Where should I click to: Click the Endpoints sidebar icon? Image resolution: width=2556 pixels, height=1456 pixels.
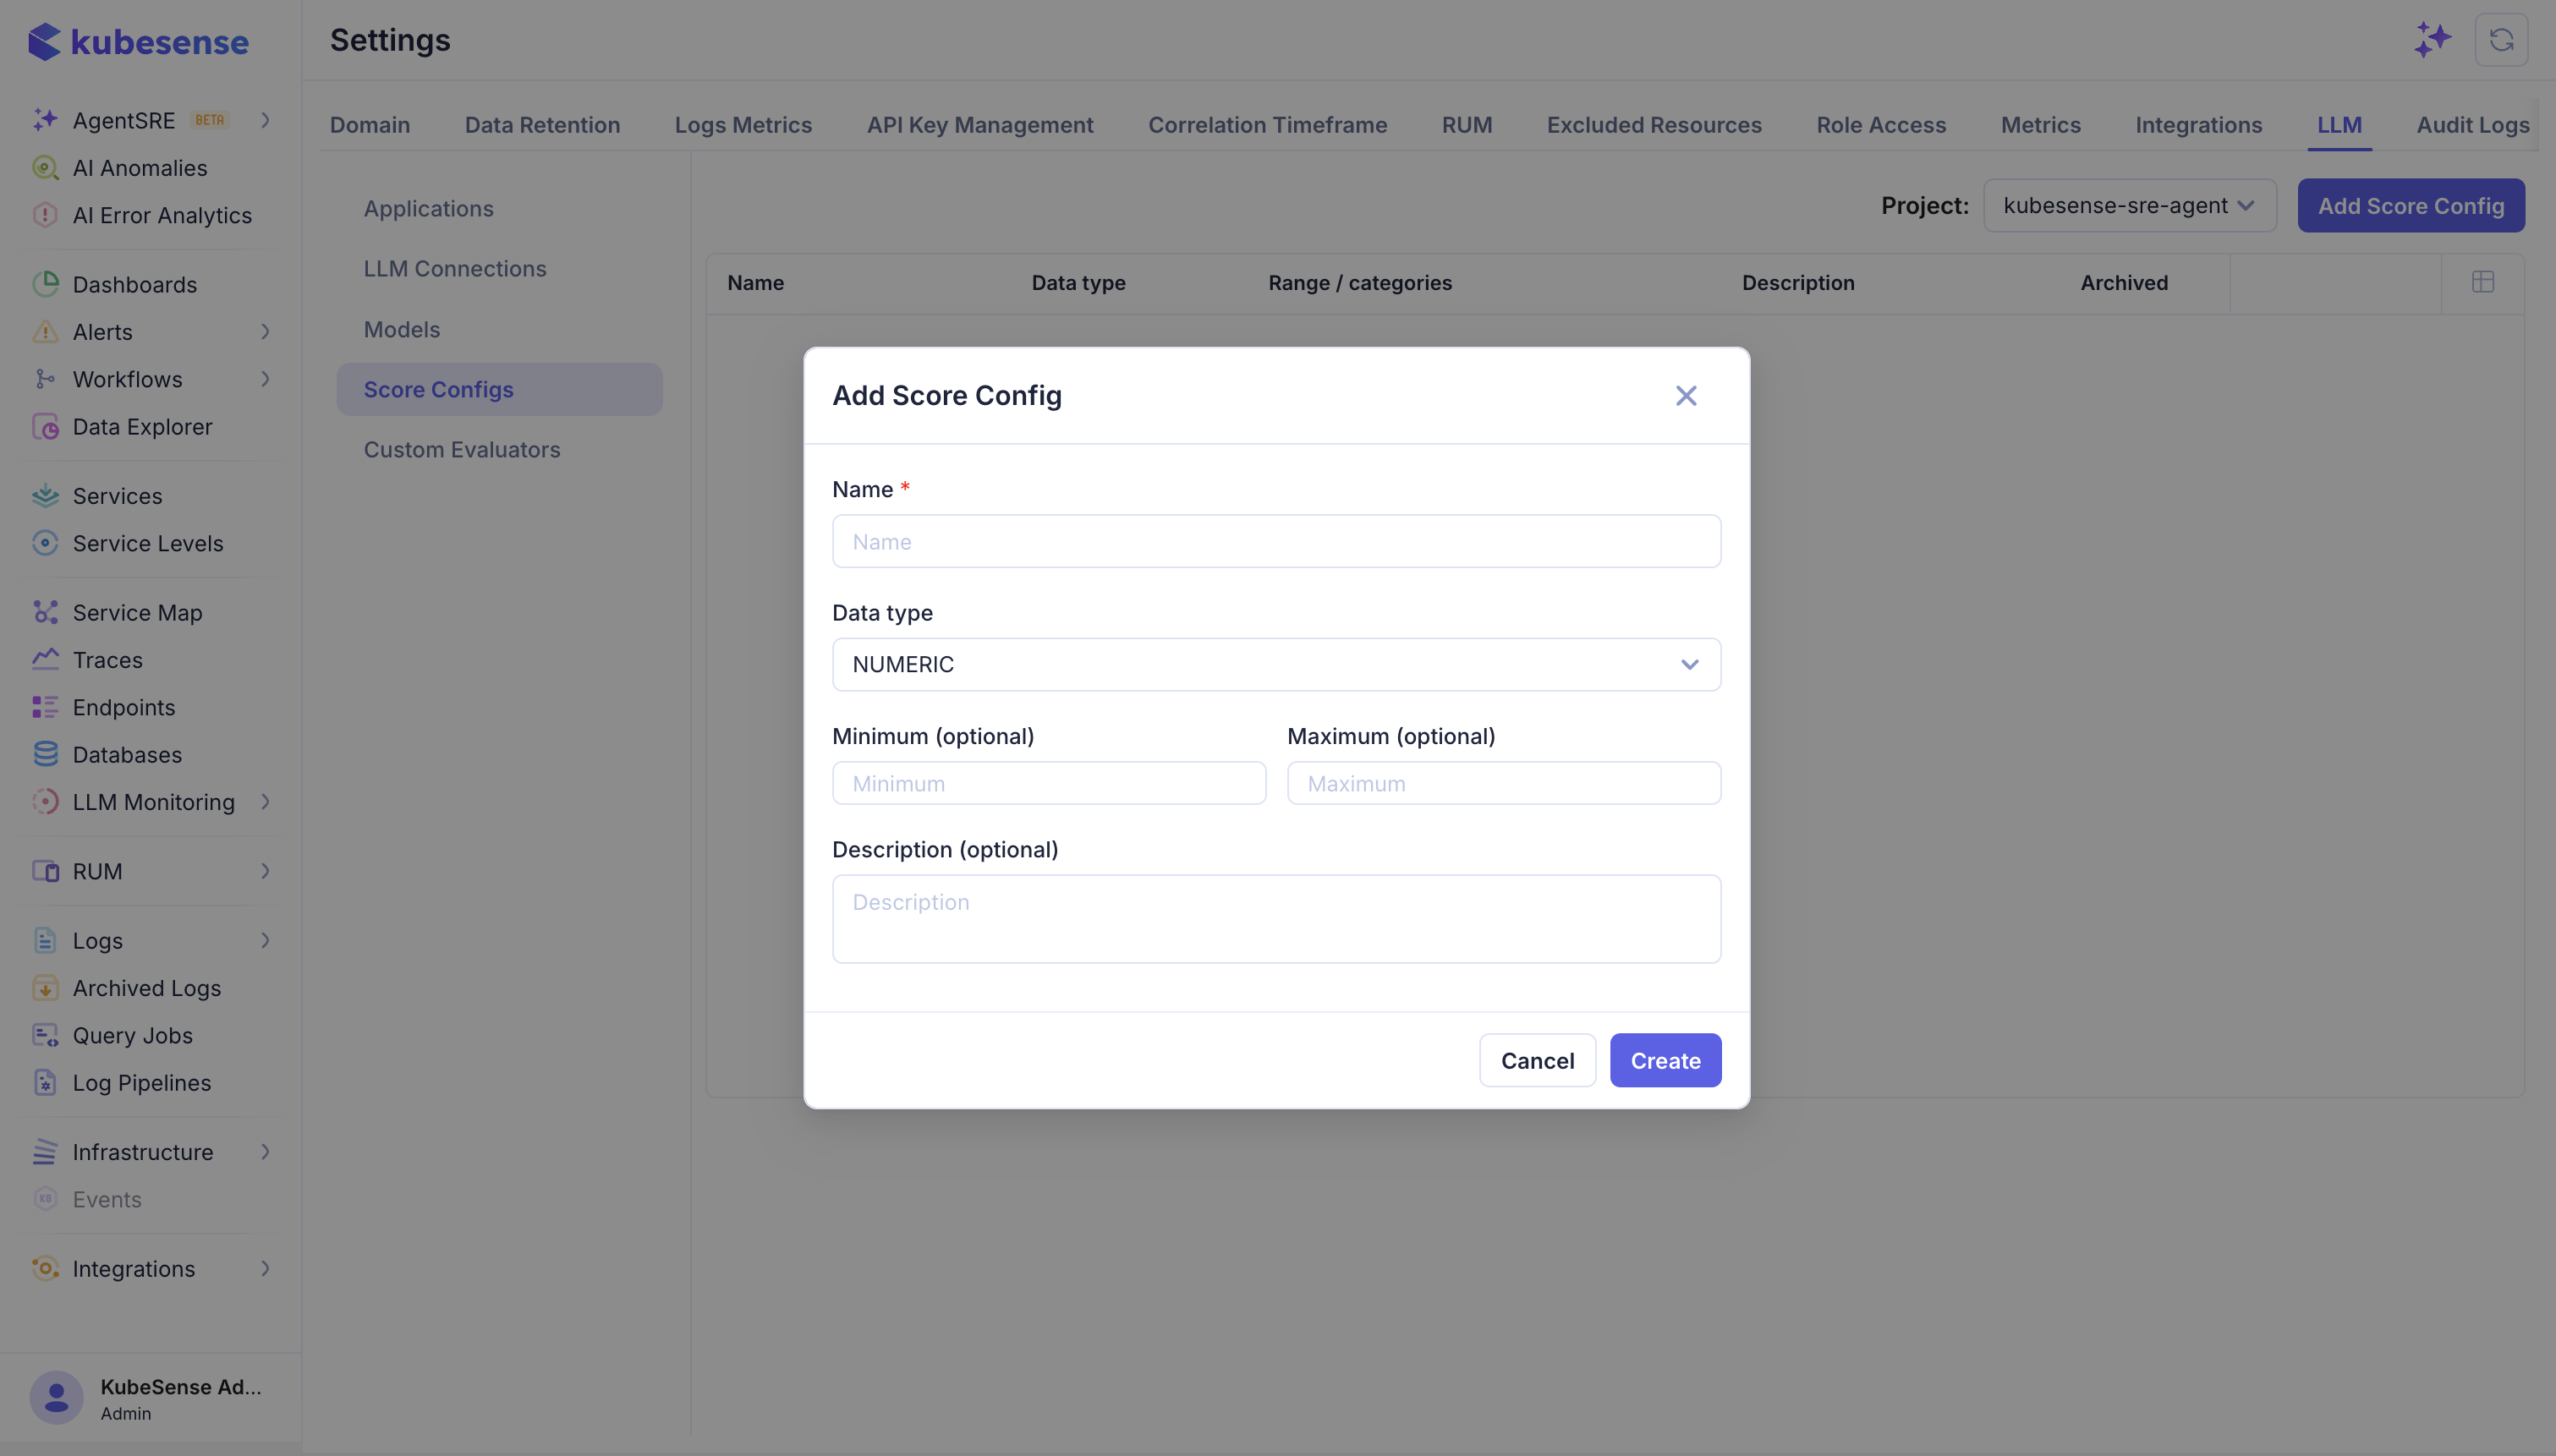[x=45, y=707]
